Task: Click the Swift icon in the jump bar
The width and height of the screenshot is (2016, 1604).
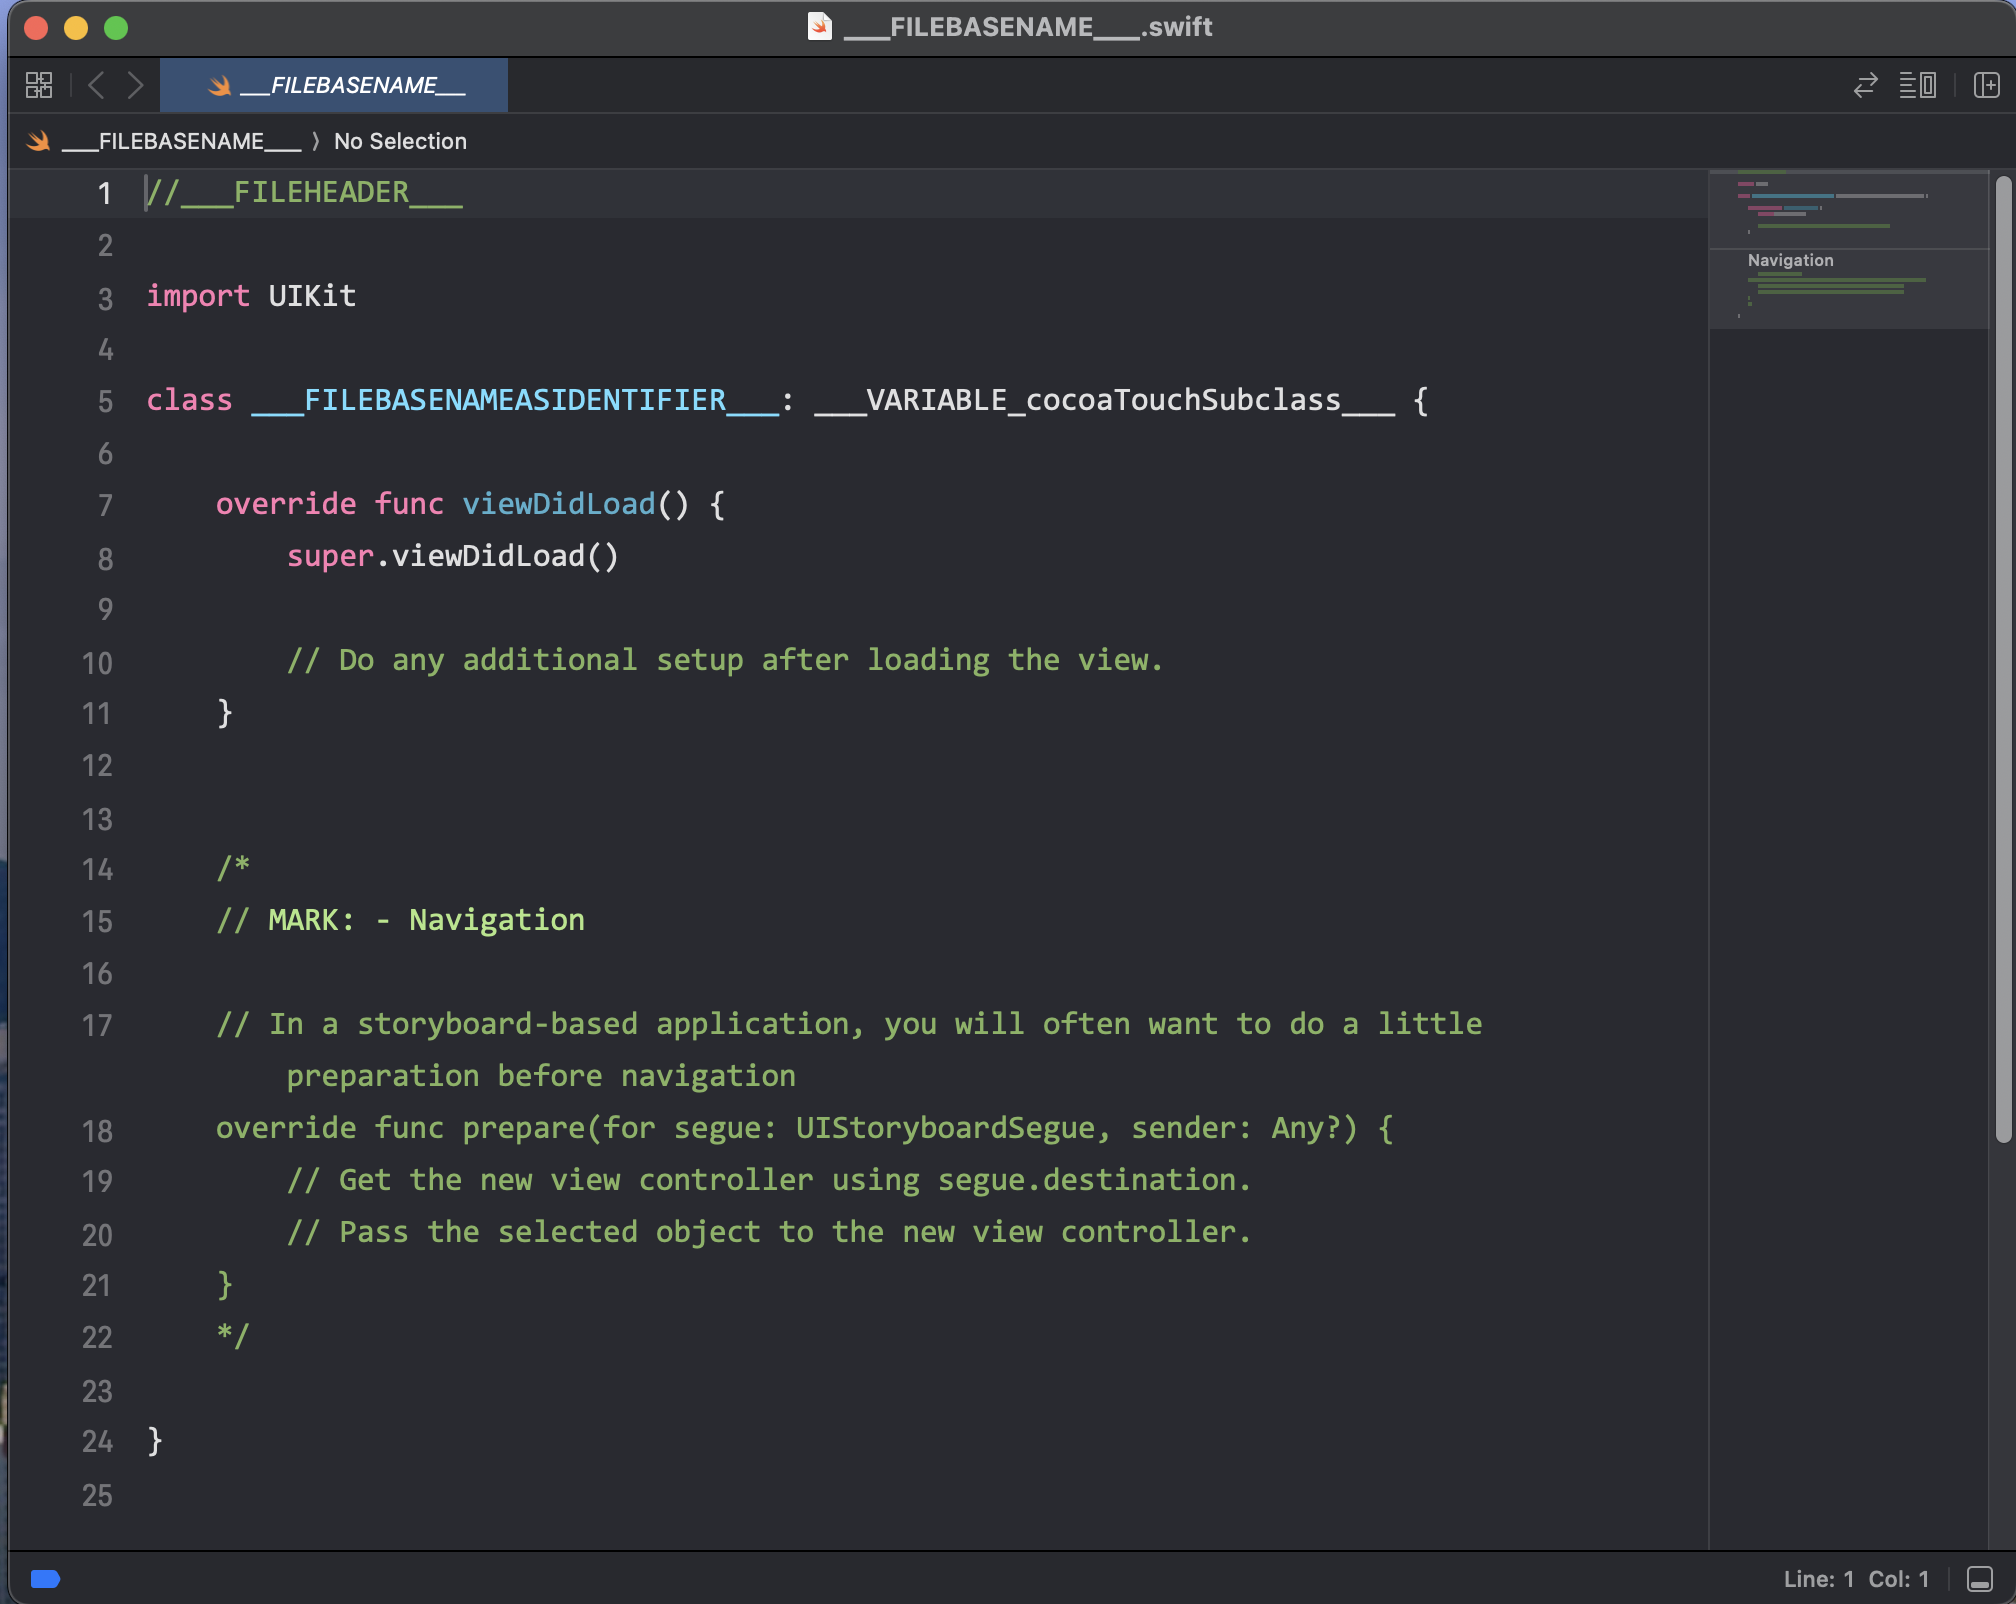Action: pos(38,141)
